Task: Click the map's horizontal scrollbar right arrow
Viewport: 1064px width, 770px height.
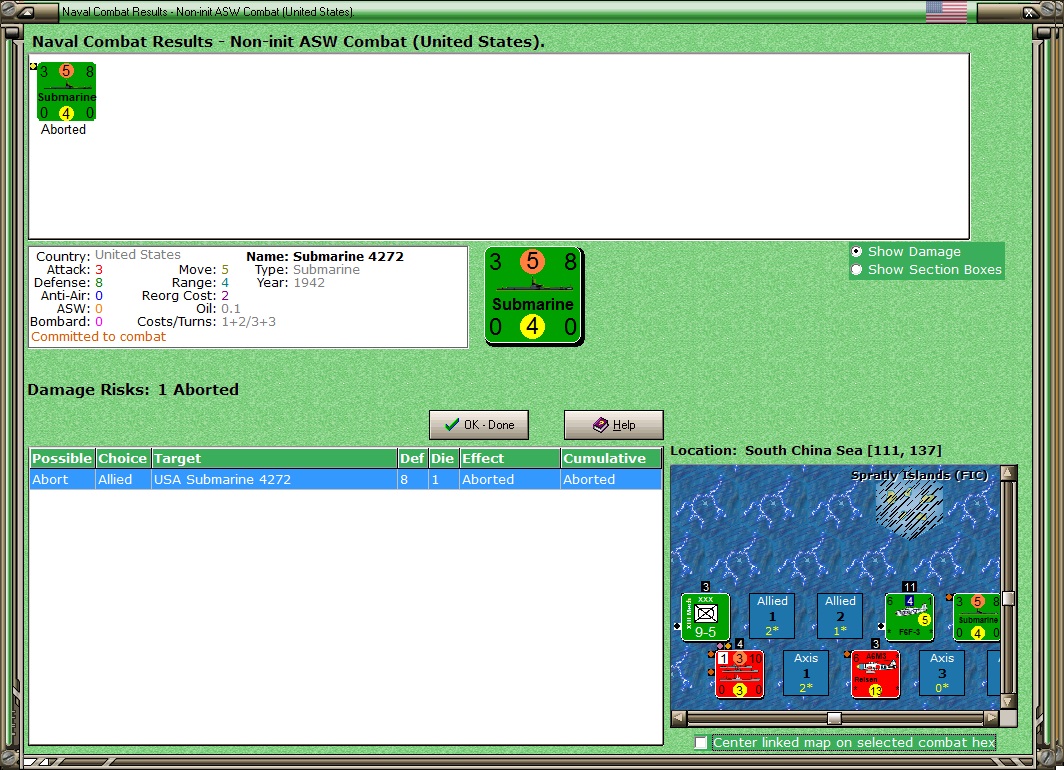Action: click(992, 718)
